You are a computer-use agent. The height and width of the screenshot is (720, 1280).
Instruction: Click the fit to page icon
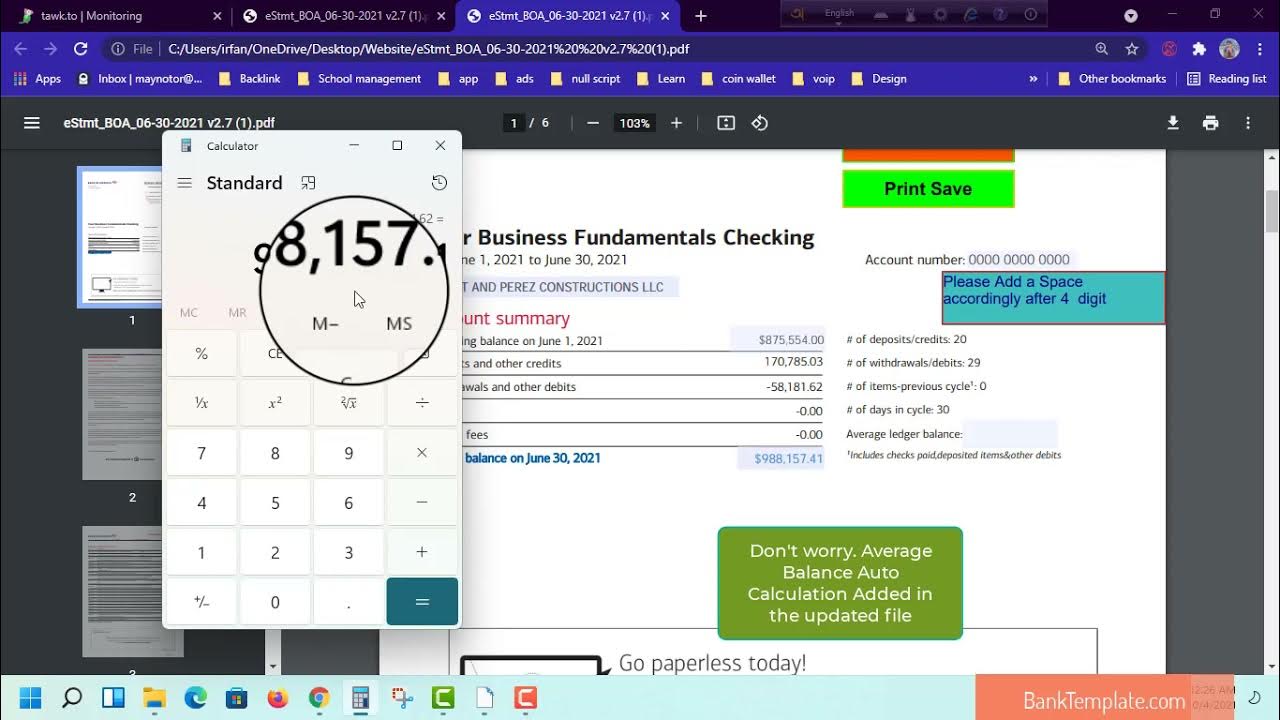(x=726, y=123)
